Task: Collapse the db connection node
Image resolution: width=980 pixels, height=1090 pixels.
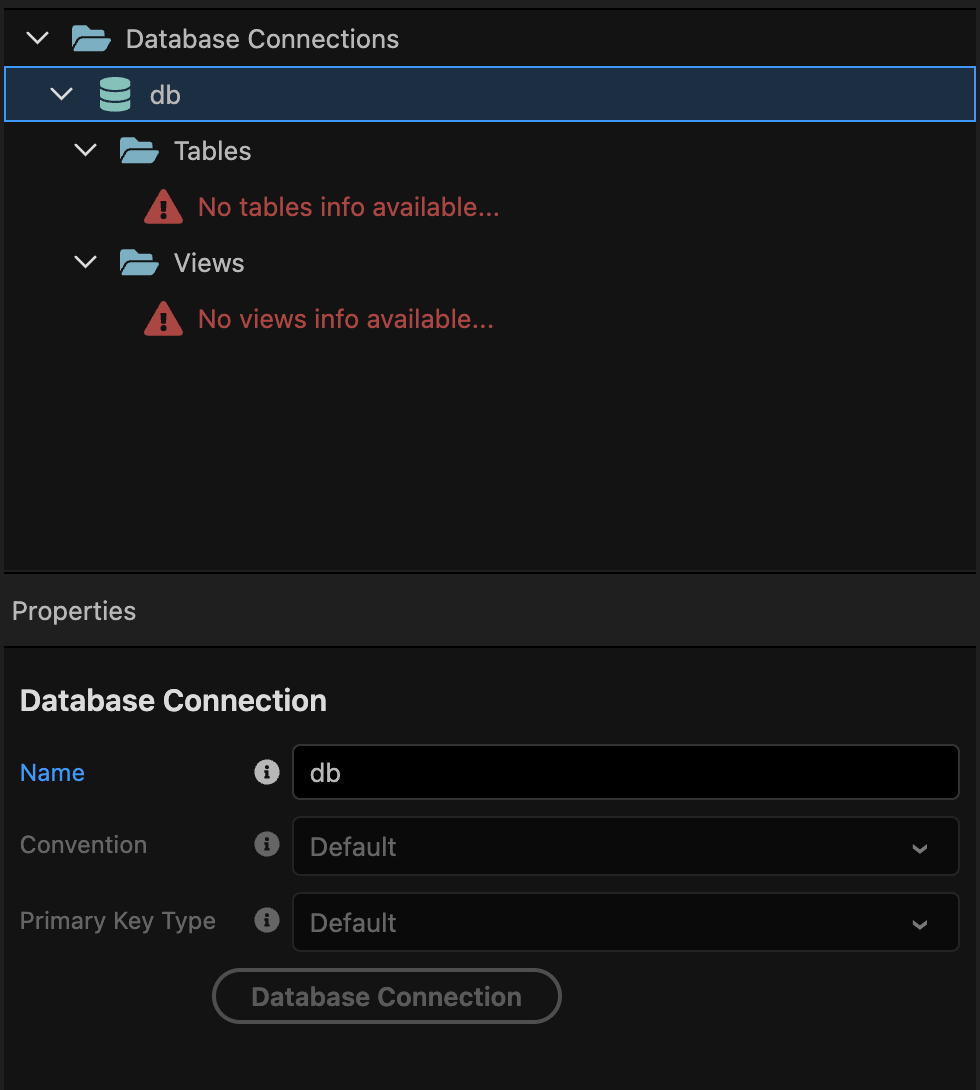Action: tap(62, 95)
